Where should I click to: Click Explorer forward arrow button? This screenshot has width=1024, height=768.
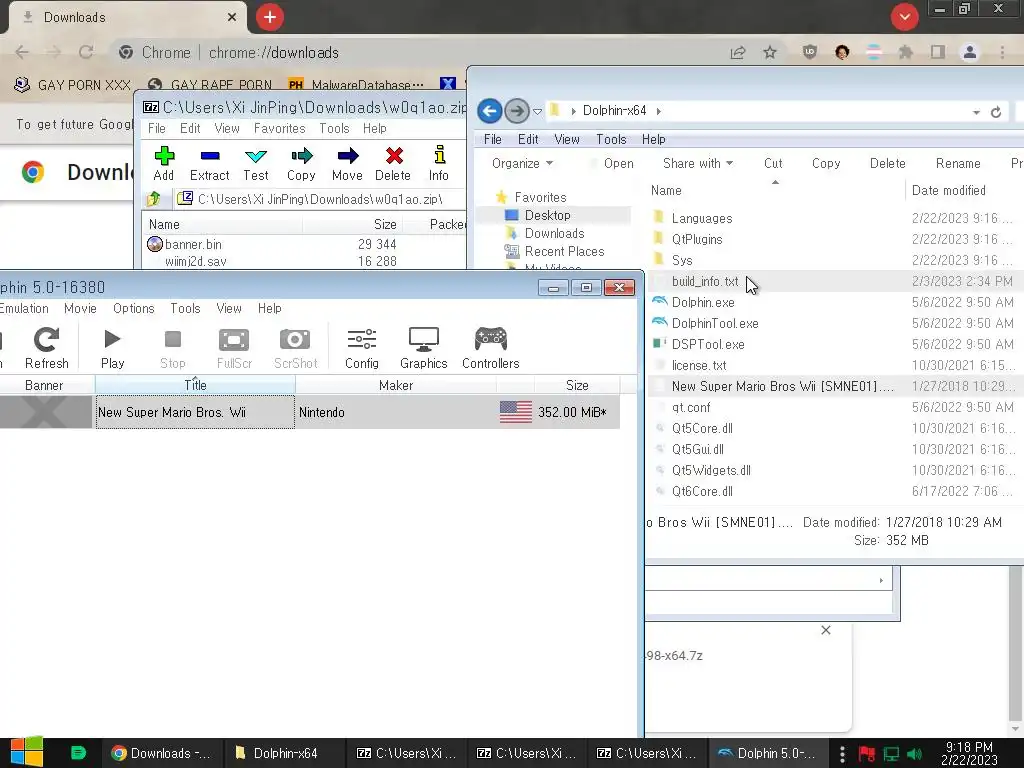pos(517,110)
